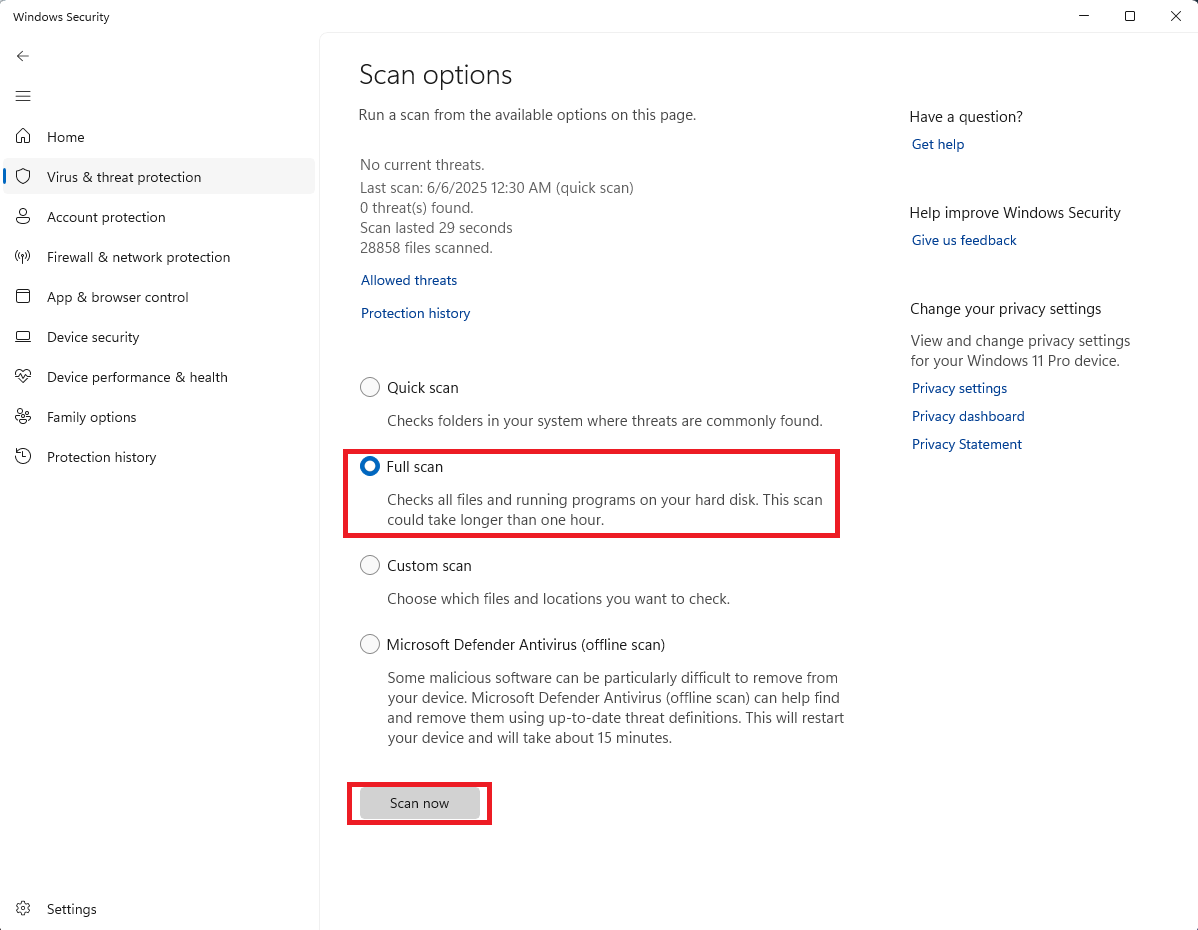Image resolution: width=1198 pixels, height=930 pixels.
Task: Click the back arrow icon
Action: click(23, 56)
